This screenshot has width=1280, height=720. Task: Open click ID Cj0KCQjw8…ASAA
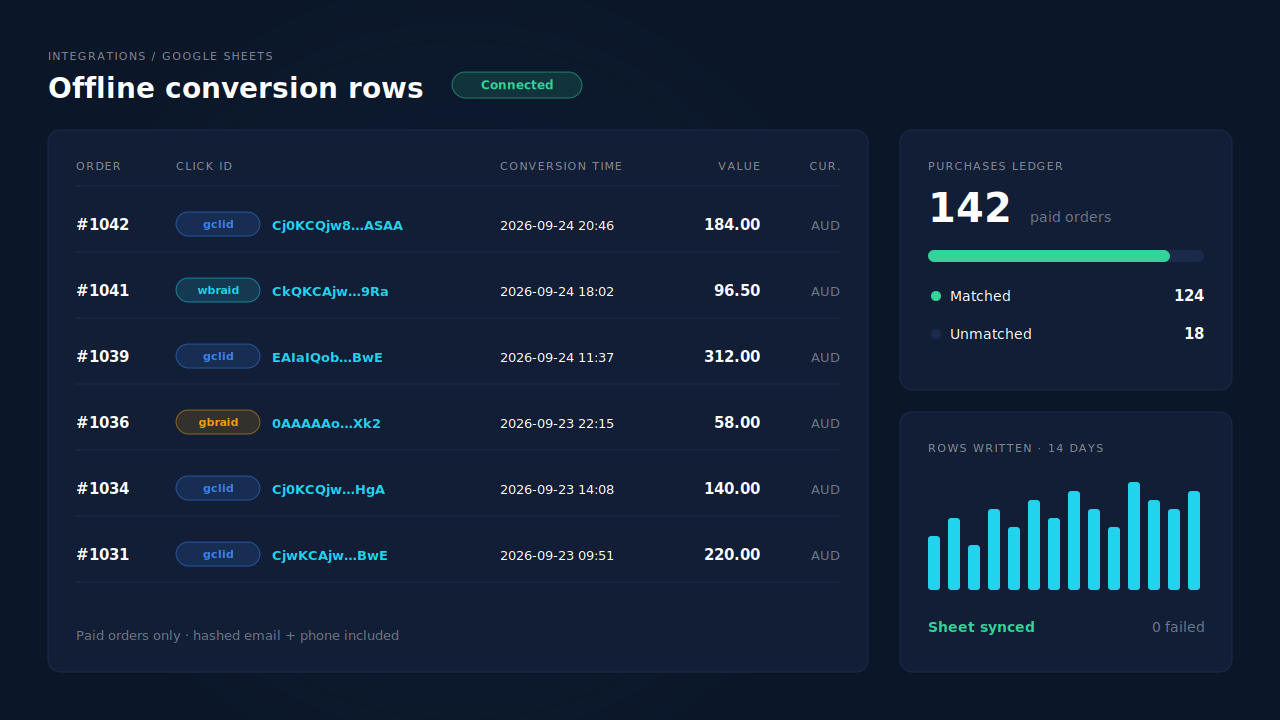[x=337, y=226]
